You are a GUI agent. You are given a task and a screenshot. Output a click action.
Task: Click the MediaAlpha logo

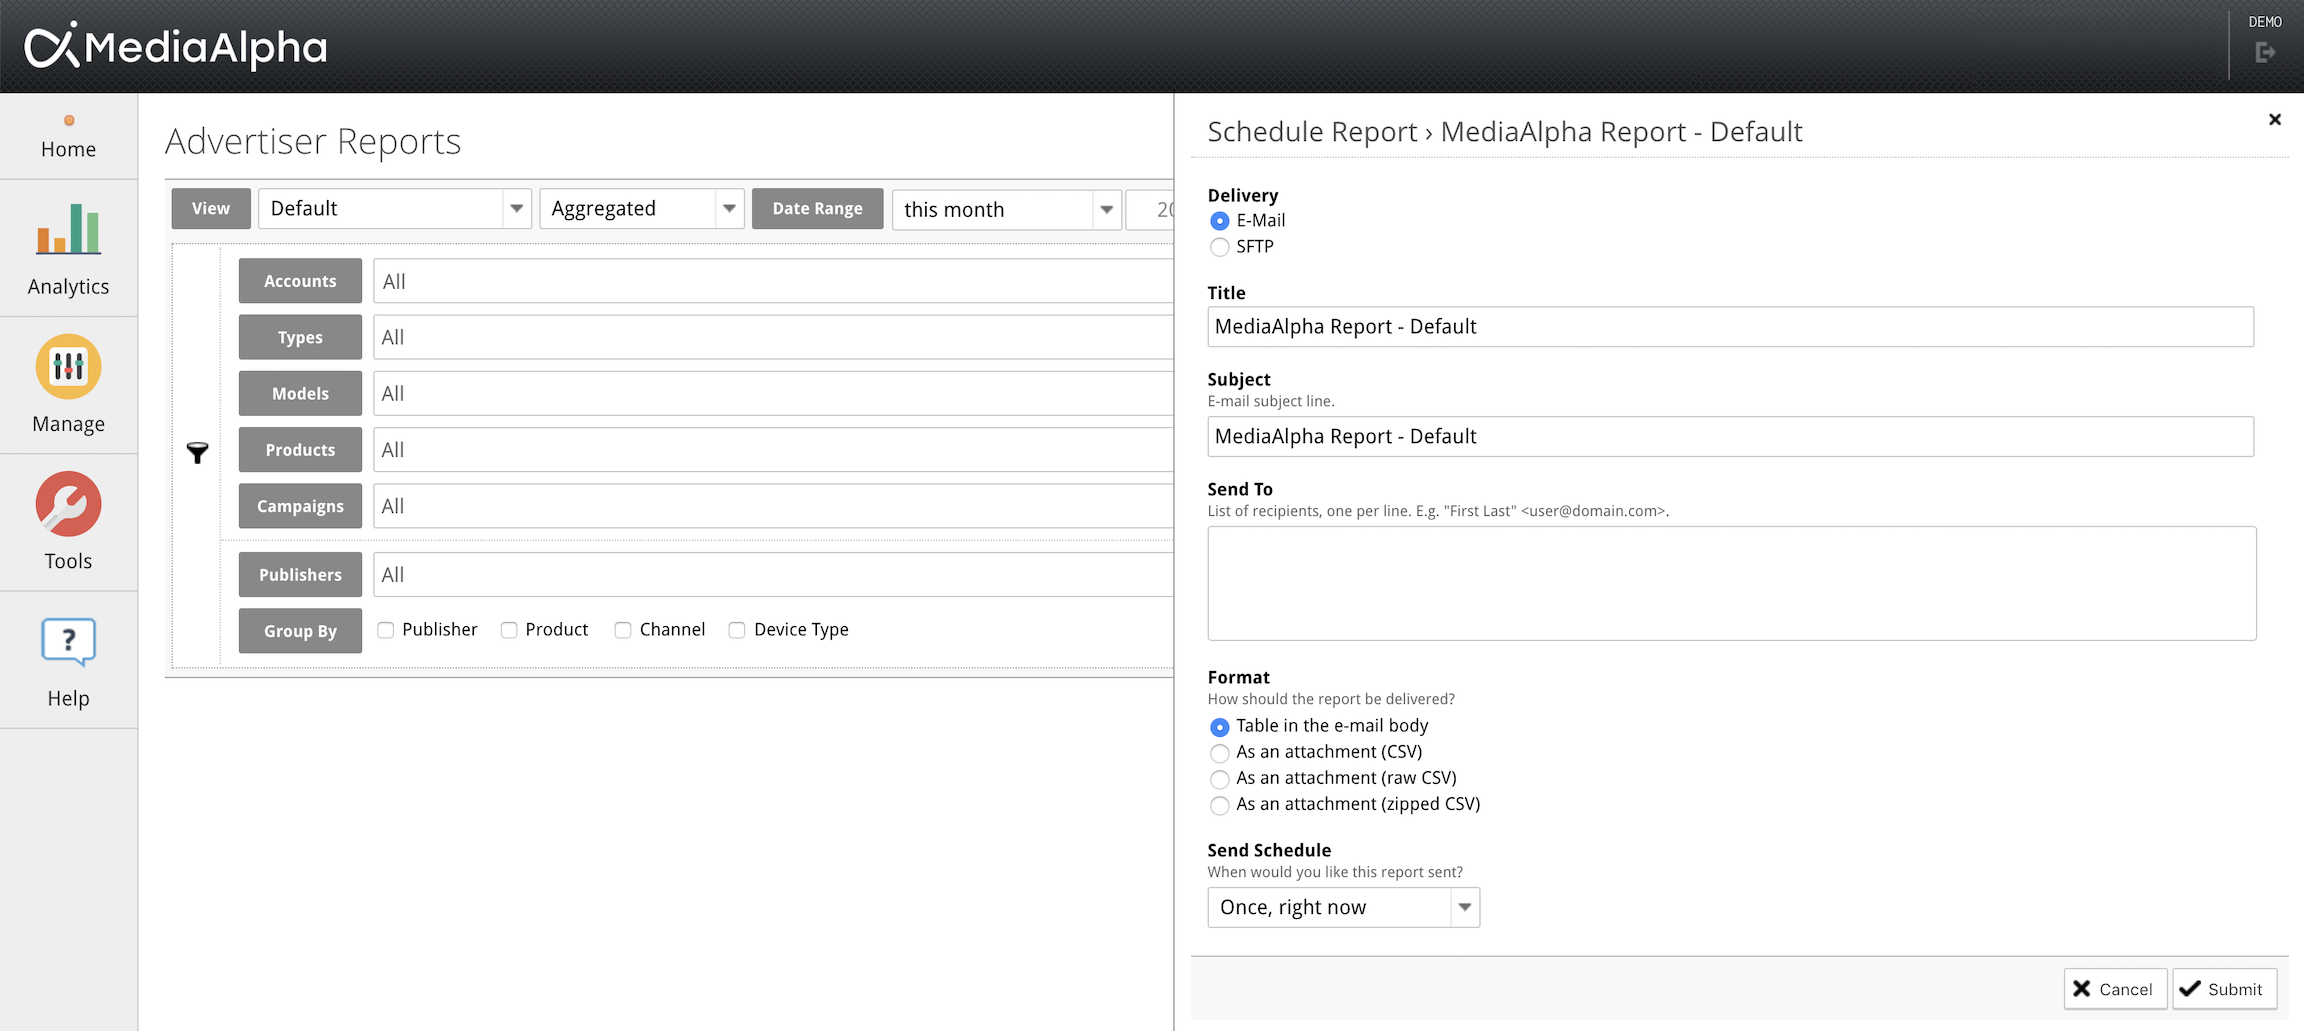(176, 47)
